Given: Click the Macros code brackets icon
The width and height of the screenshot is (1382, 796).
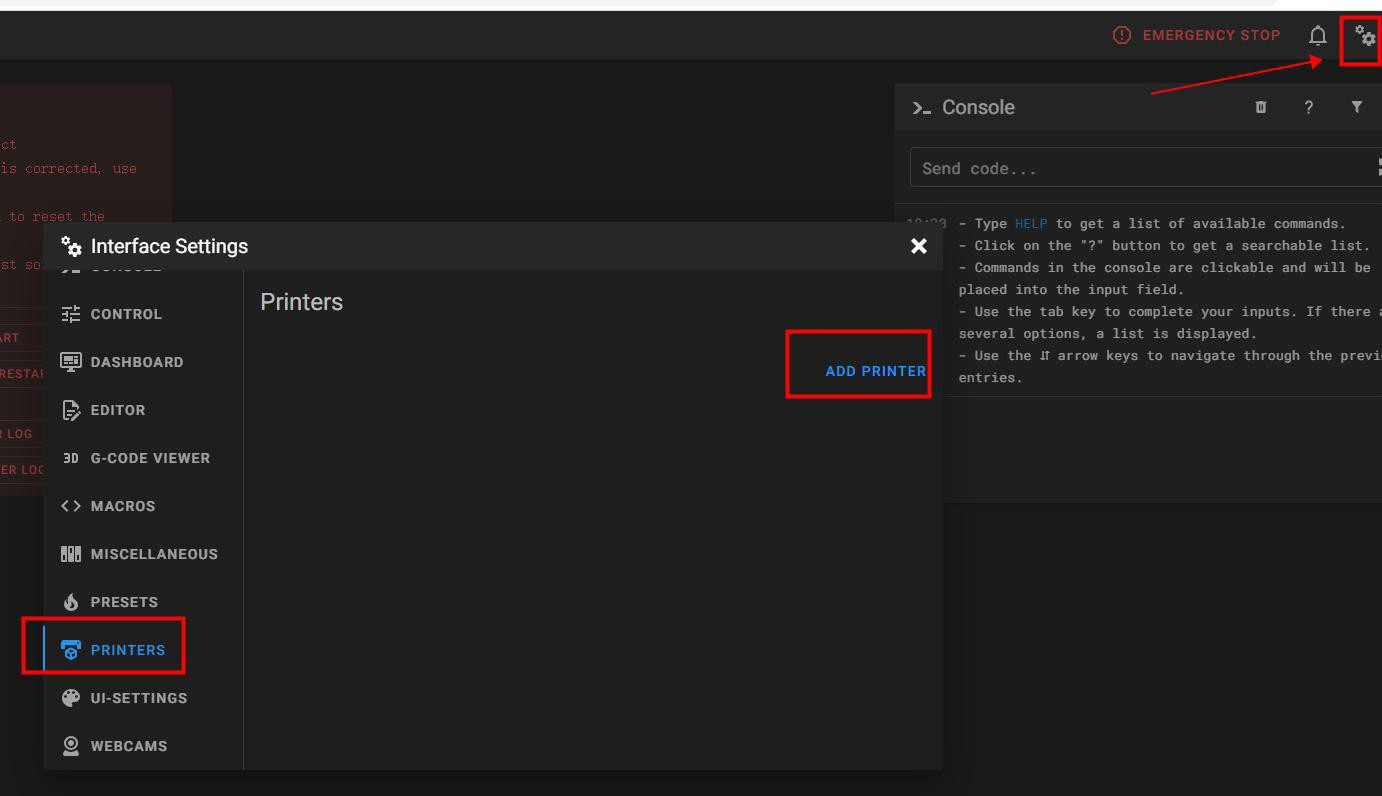Looking at the screenshot, I should [x=71, y=506].
